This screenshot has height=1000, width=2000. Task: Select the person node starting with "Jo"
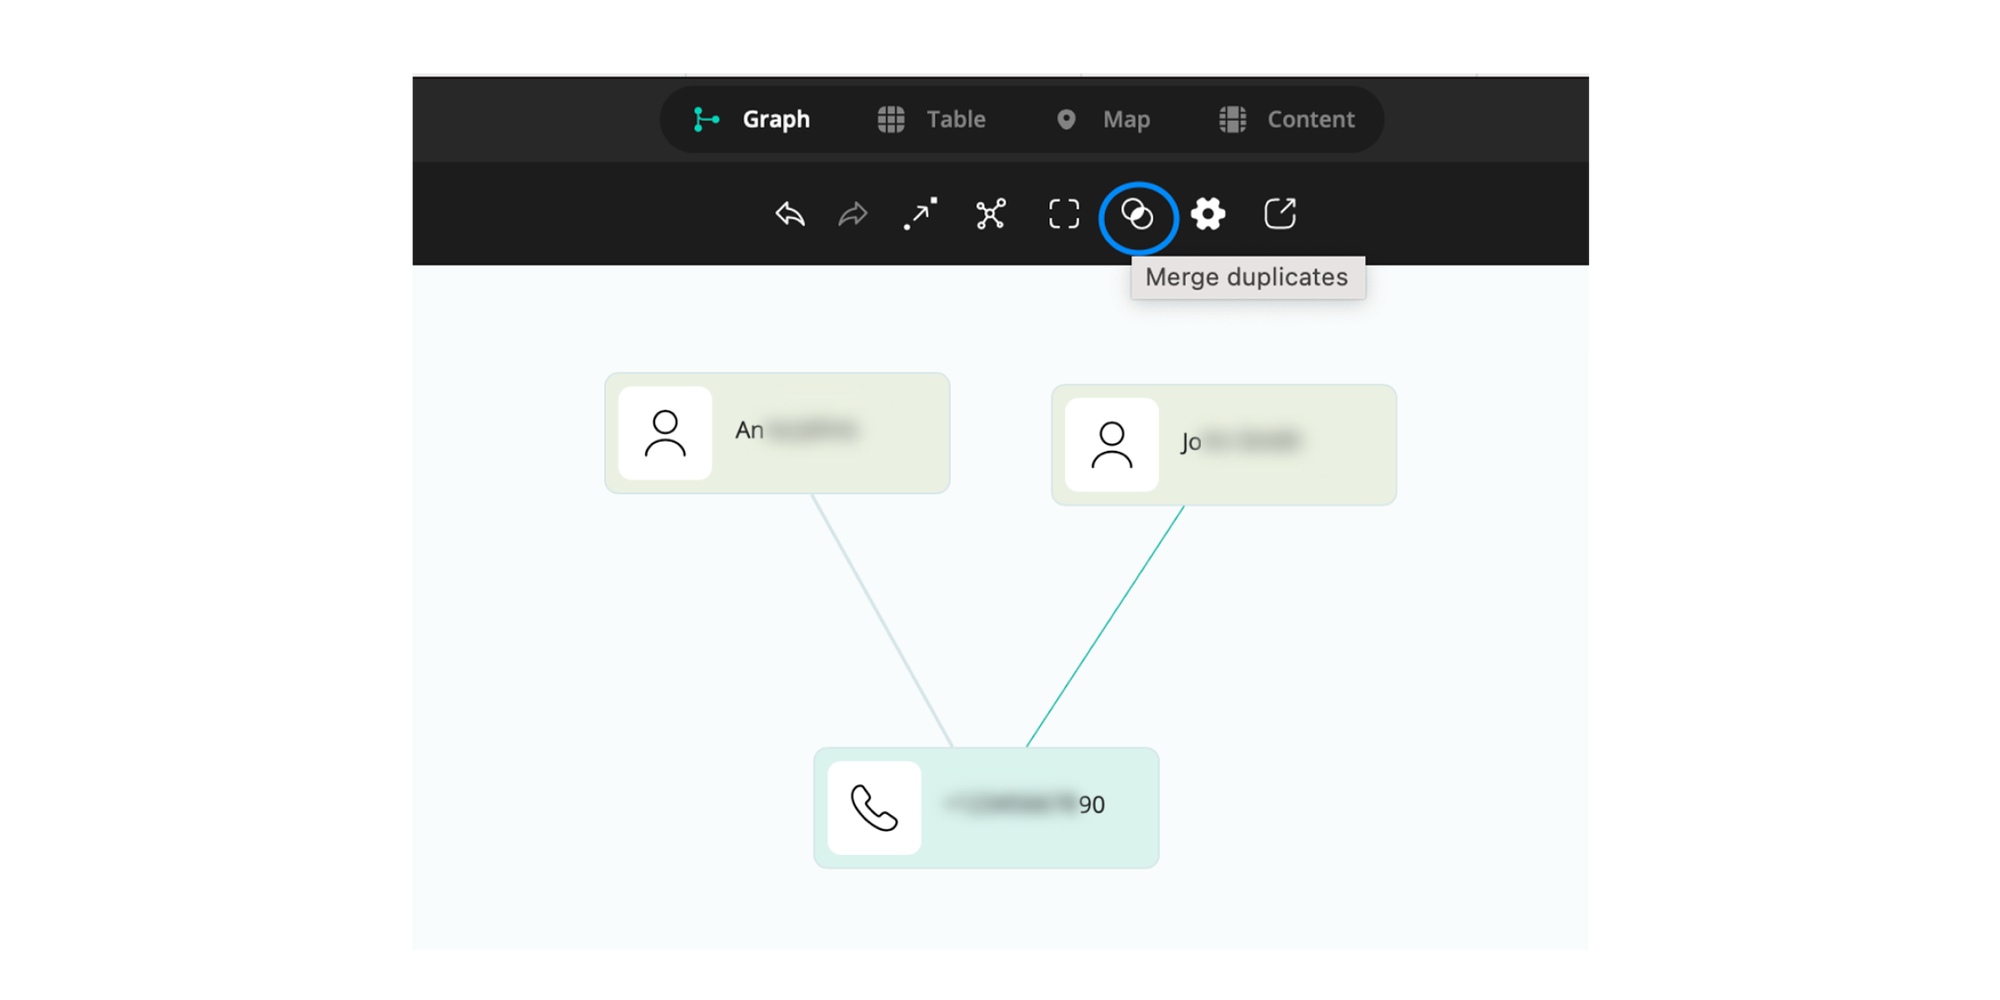click(1224, 445)
